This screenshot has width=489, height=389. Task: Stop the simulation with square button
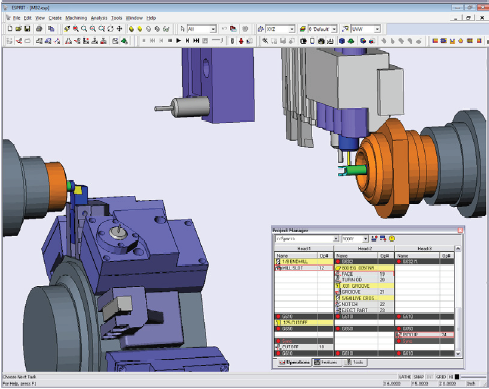(170, 41)
